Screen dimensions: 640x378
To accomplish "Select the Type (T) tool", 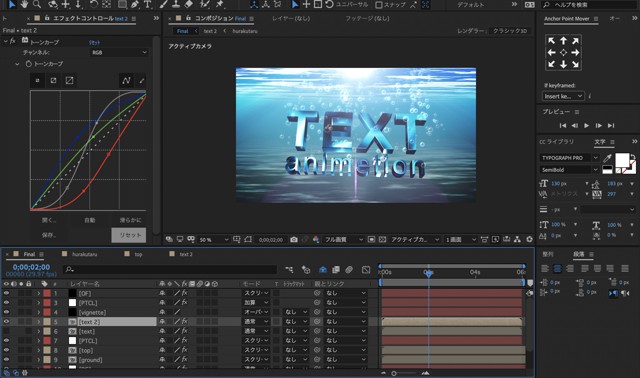I will 147,4.
